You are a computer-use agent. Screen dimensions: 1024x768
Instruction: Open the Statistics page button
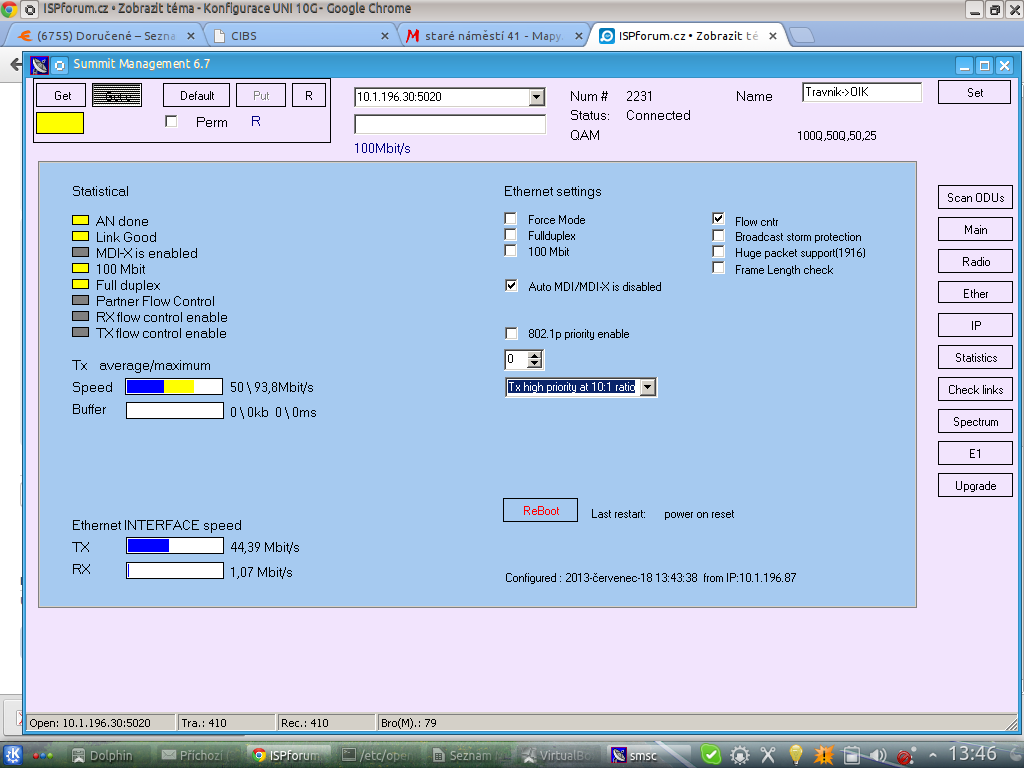click(975, 357)
